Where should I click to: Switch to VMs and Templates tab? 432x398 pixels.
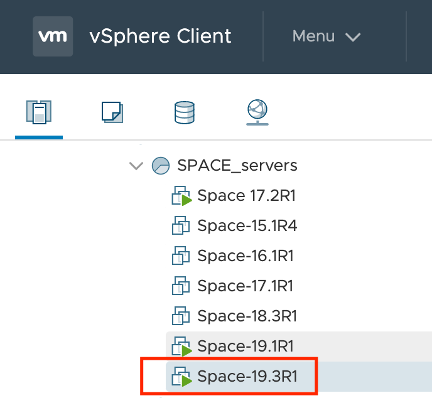pos(112,112)
